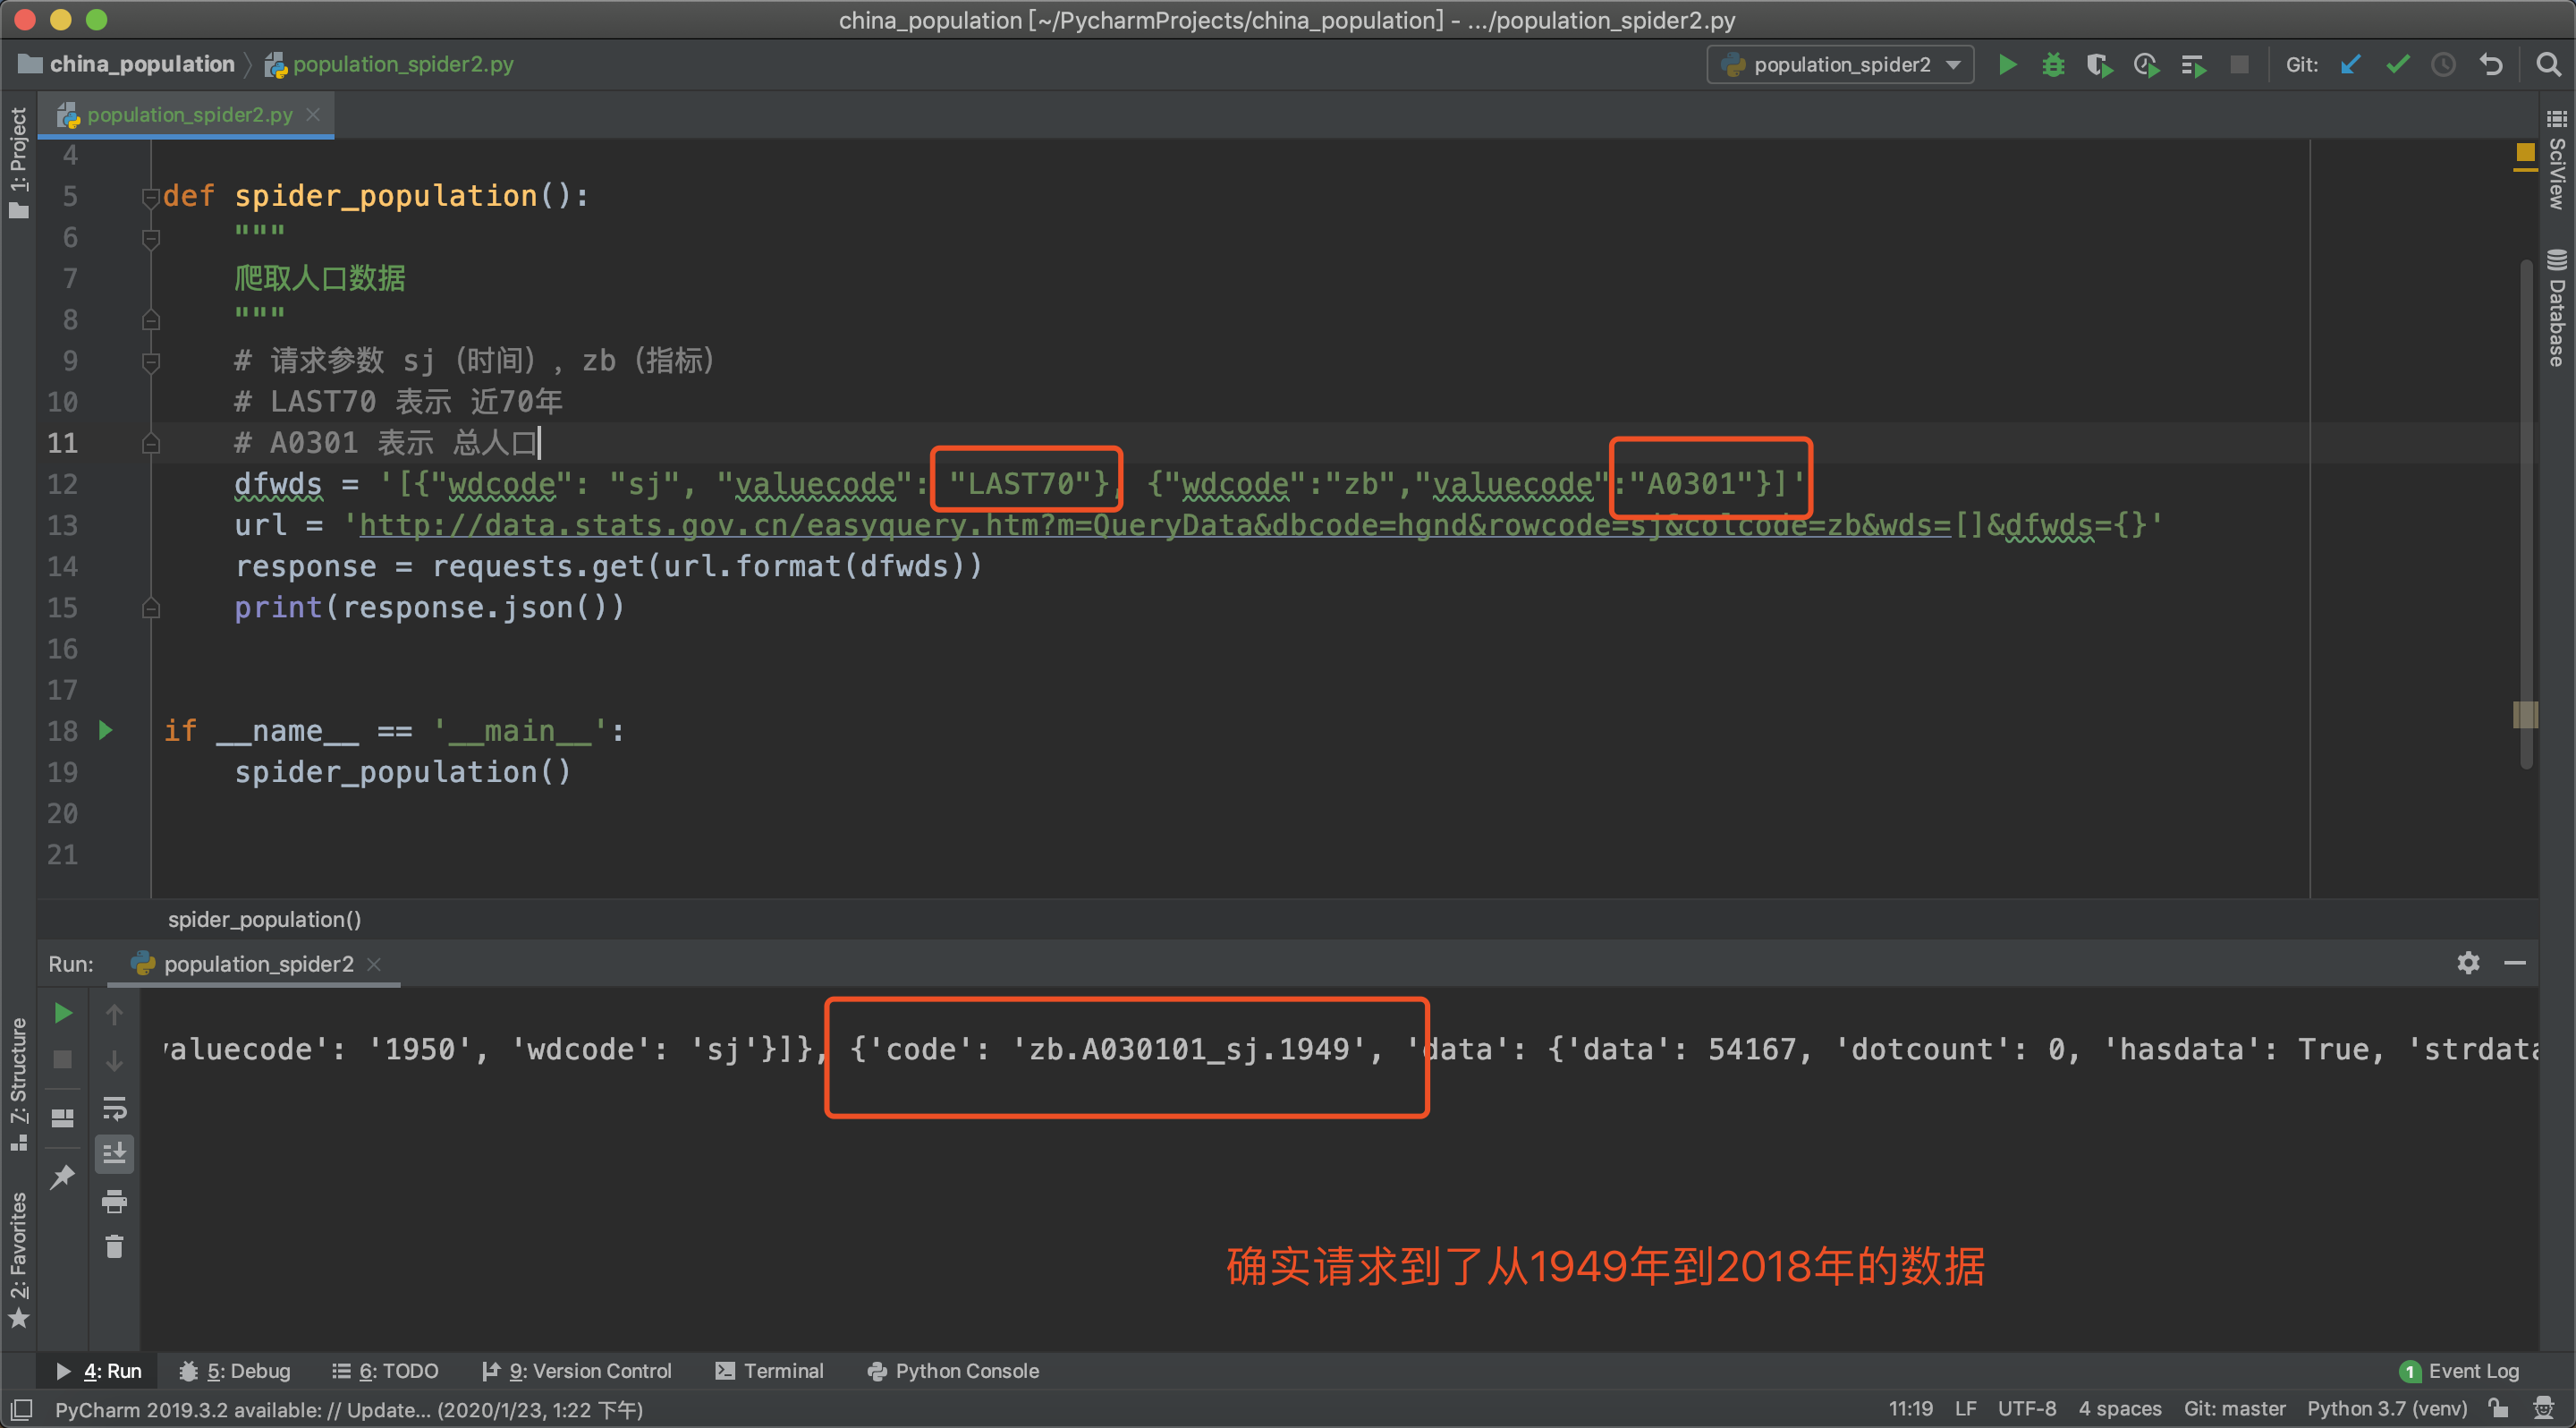Clear output with the trash icon
The width and height of the screenshot is (2576, 1428).
tap(114, 1247)
